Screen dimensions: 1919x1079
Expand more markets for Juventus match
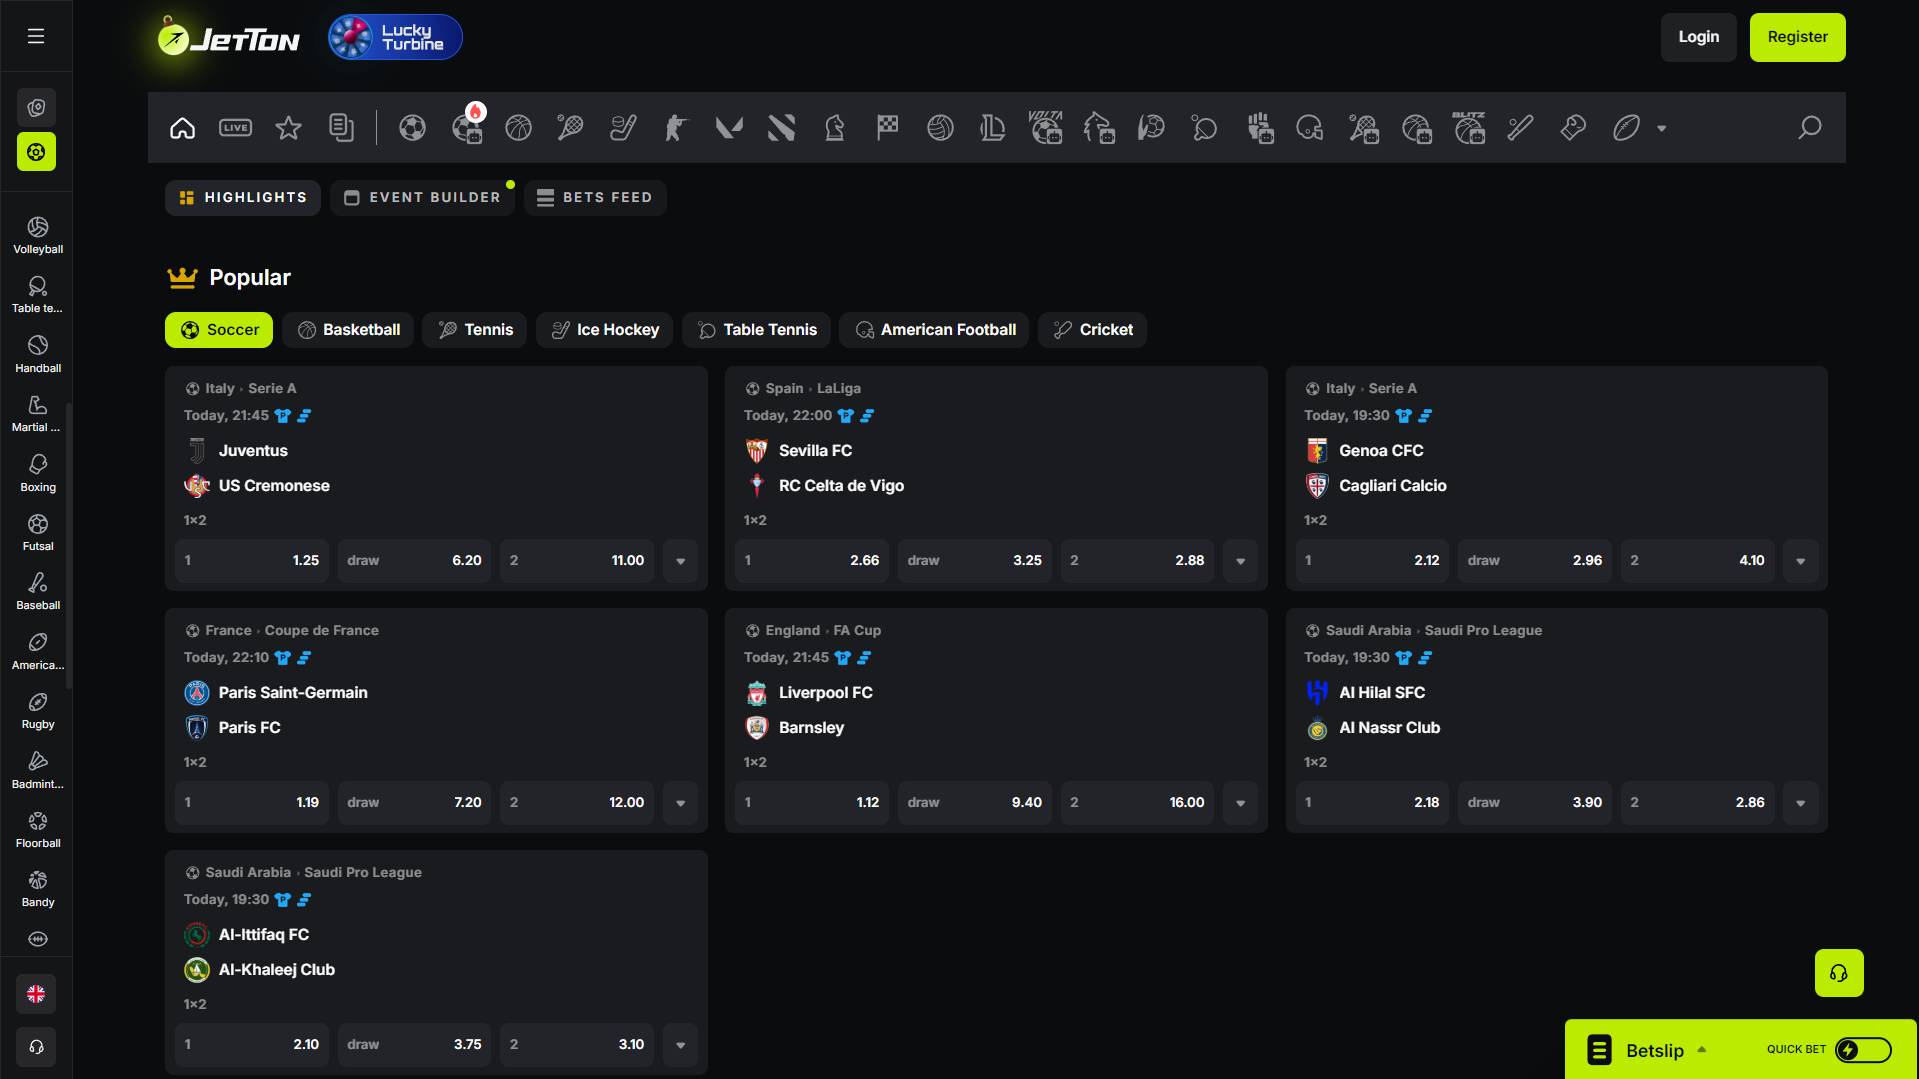click(680, 561)
